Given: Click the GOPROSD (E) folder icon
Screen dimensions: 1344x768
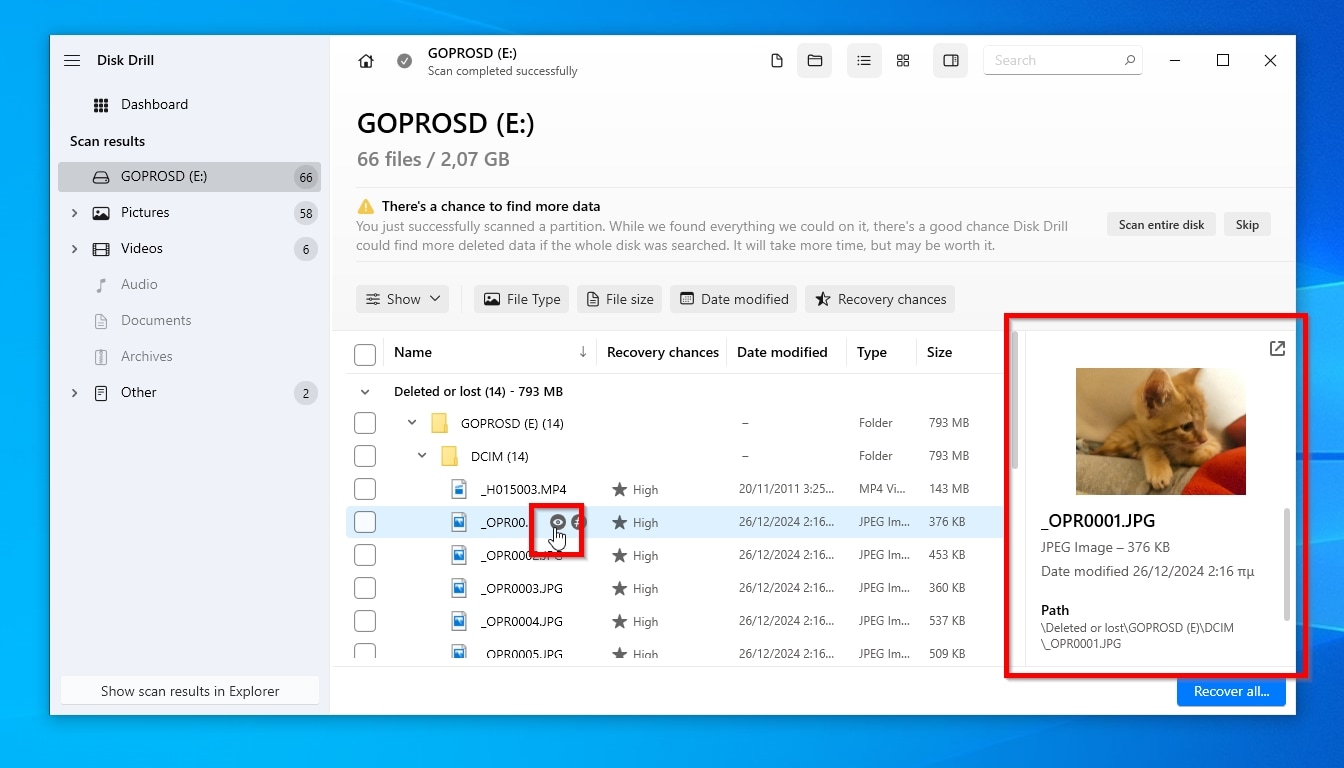Looking at the screenshot, I should pos(439,423).
